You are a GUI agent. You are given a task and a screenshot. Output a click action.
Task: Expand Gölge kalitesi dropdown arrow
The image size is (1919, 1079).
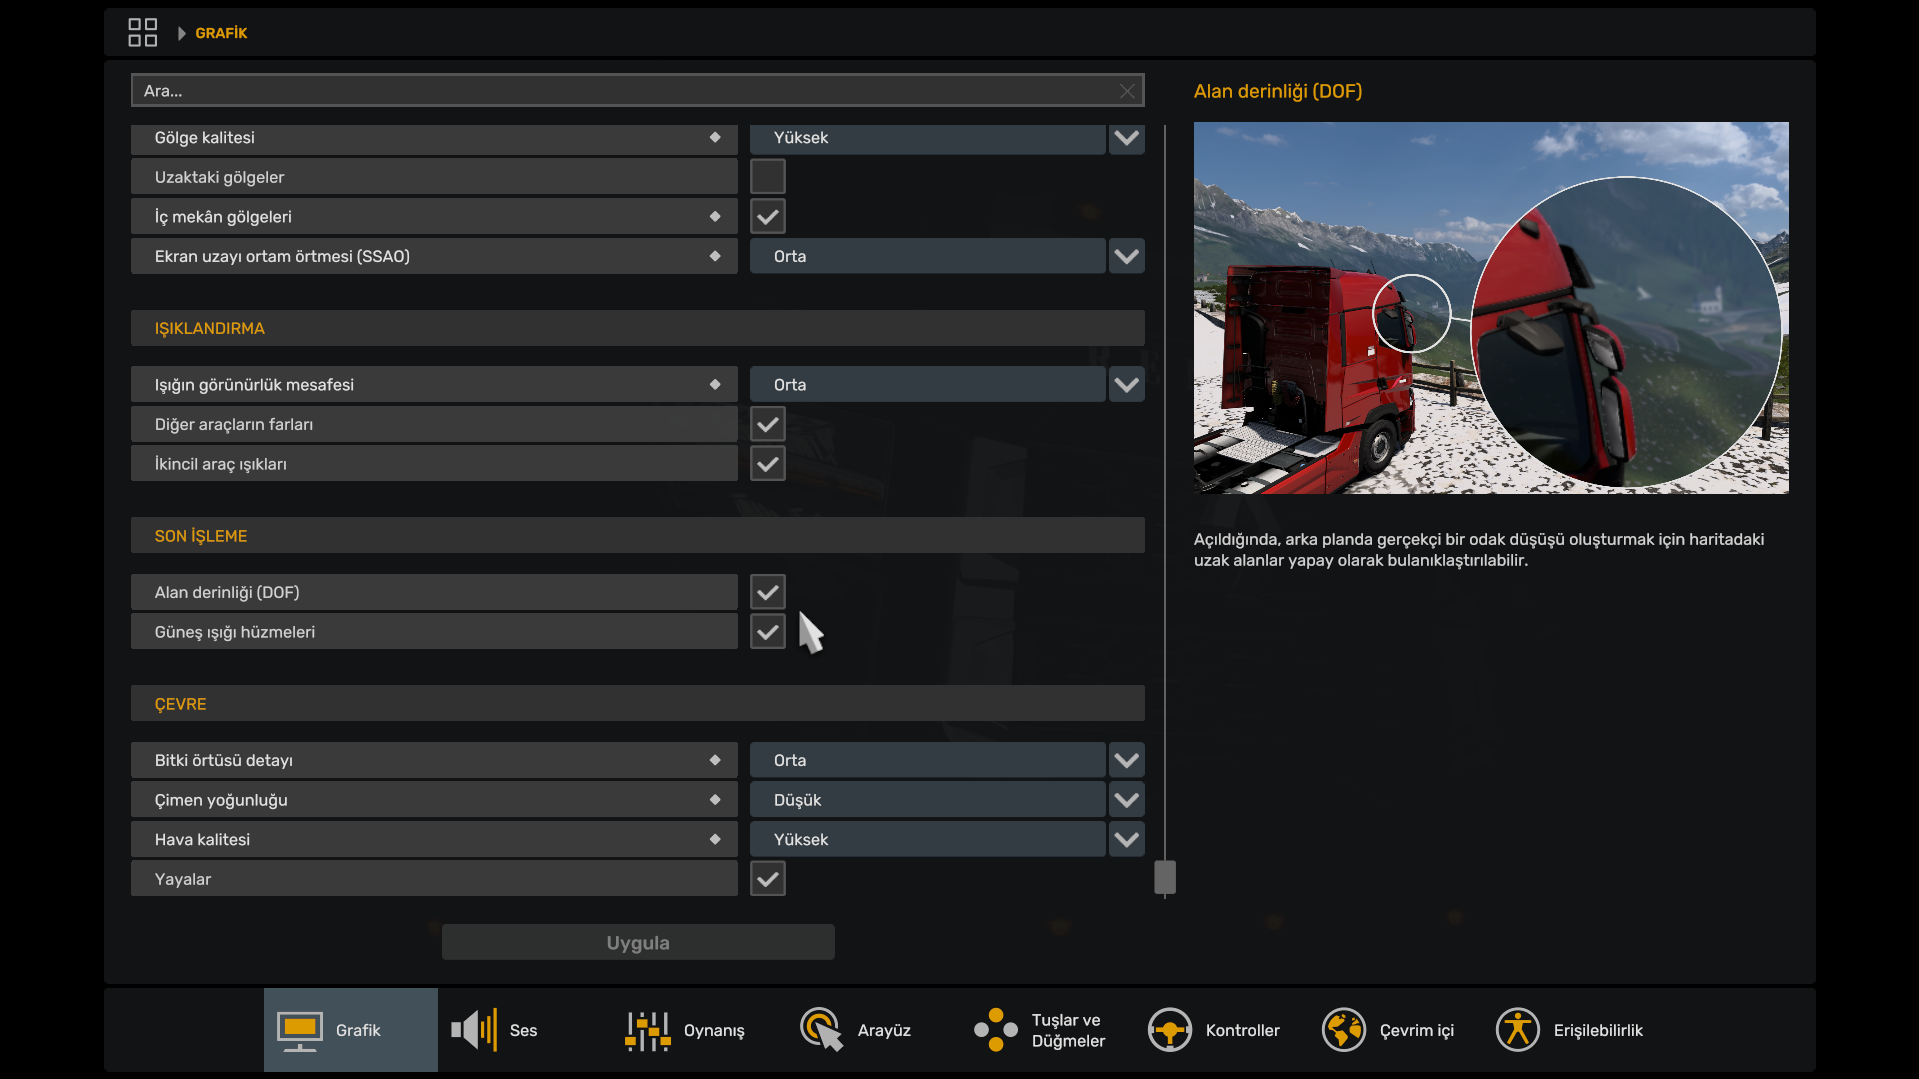pyautogui.click(x=1127, y=138)
